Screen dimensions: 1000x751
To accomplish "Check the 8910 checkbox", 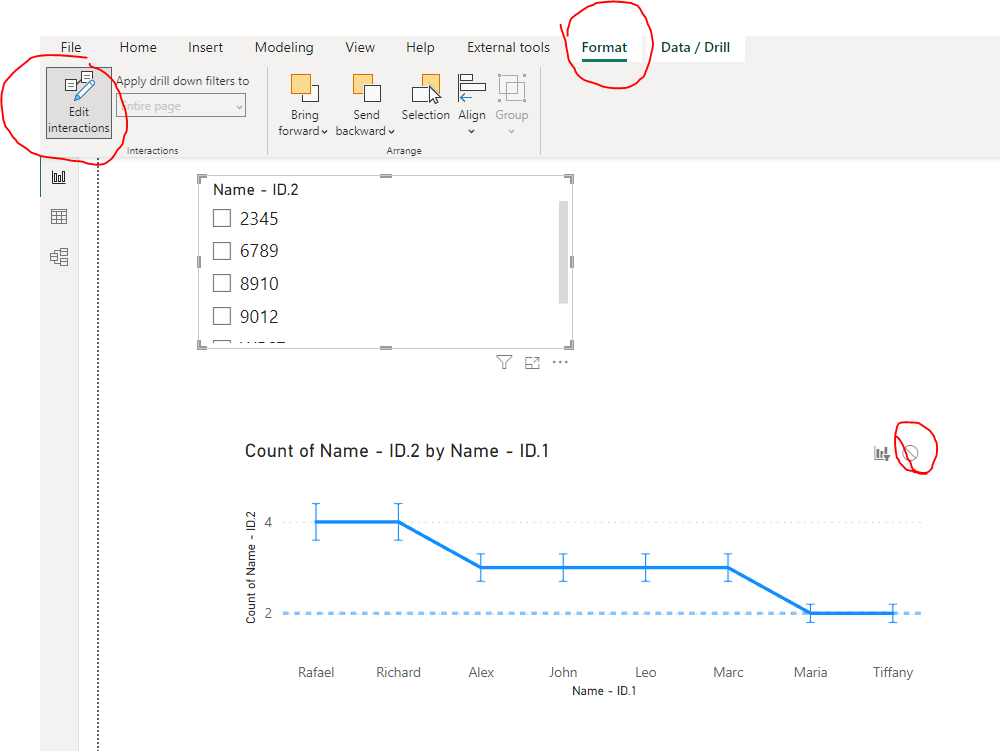I will tap(222, 283).
